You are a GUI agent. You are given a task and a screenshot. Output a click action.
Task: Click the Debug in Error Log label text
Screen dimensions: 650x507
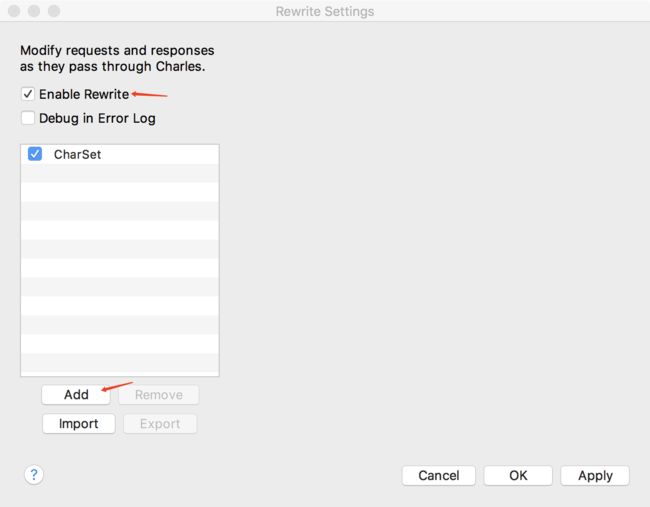97,118
